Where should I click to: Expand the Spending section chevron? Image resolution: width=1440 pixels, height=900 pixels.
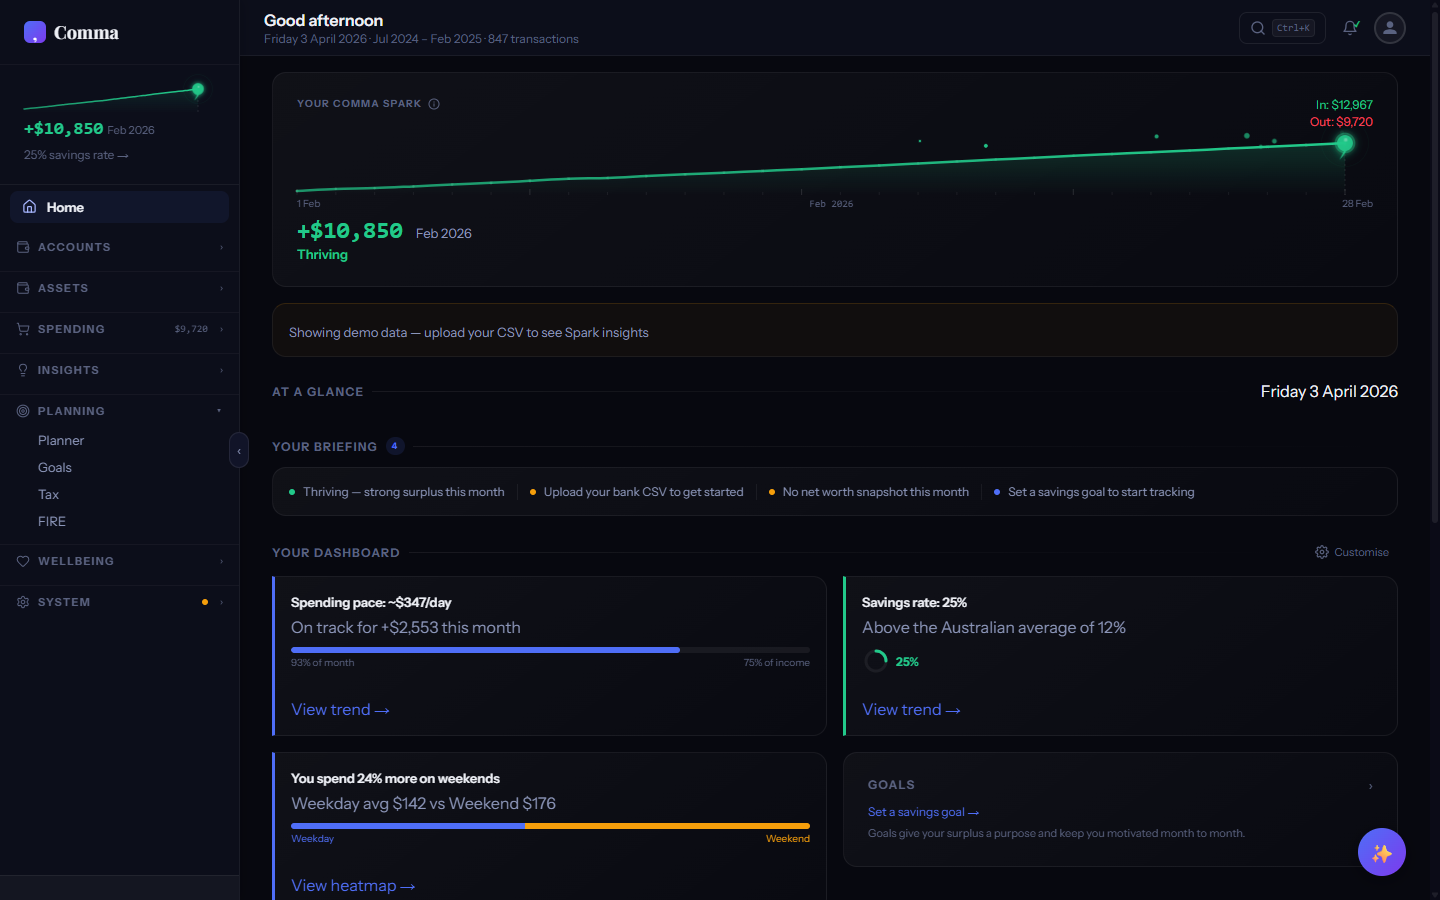[222, 329]
